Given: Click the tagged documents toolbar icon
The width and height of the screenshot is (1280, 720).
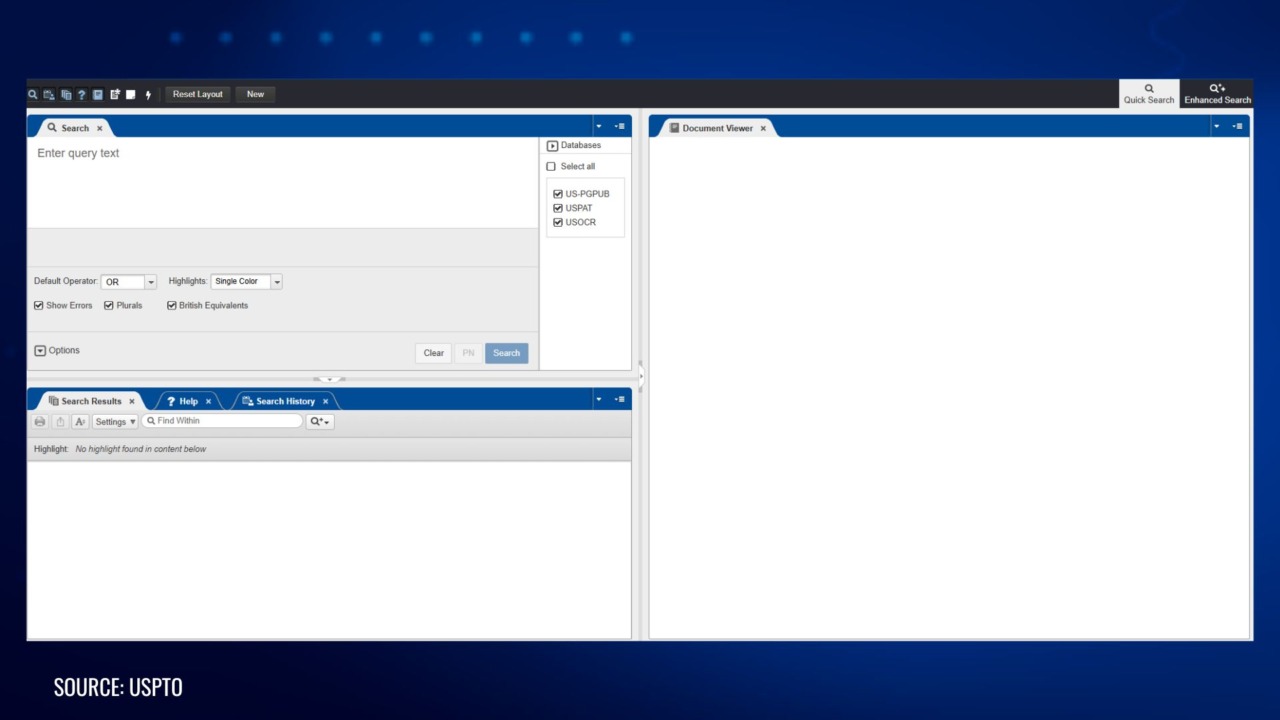Looking at the screenshot, I should coord(115,95).
